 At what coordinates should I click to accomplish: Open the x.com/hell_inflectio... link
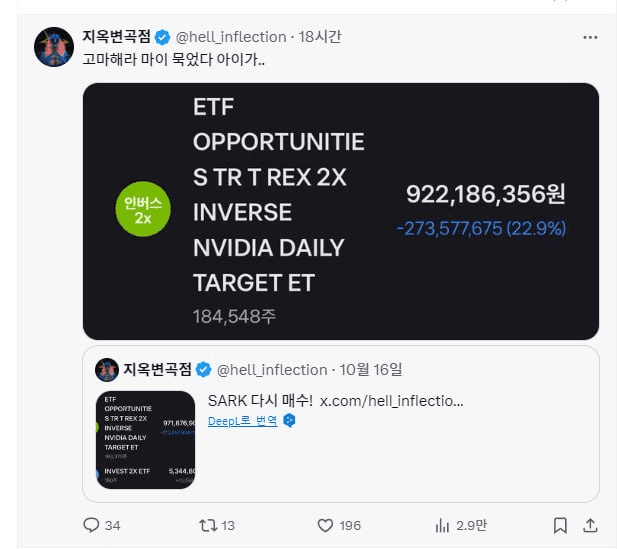click(x=391, y=400)
